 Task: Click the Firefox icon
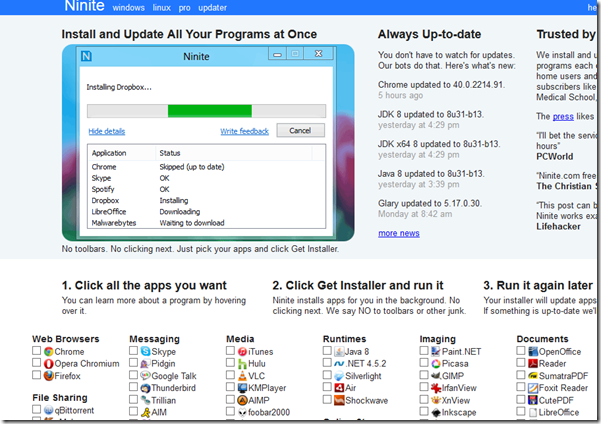click(x=48, y=377)
